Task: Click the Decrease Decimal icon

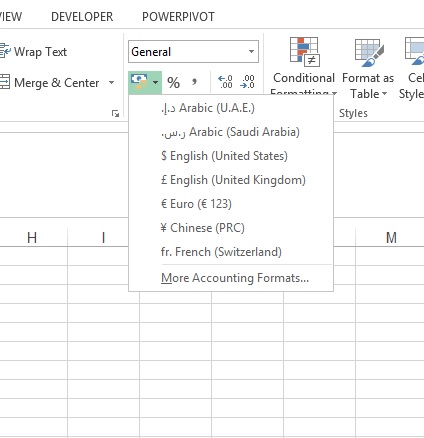Action: [247, 82]
